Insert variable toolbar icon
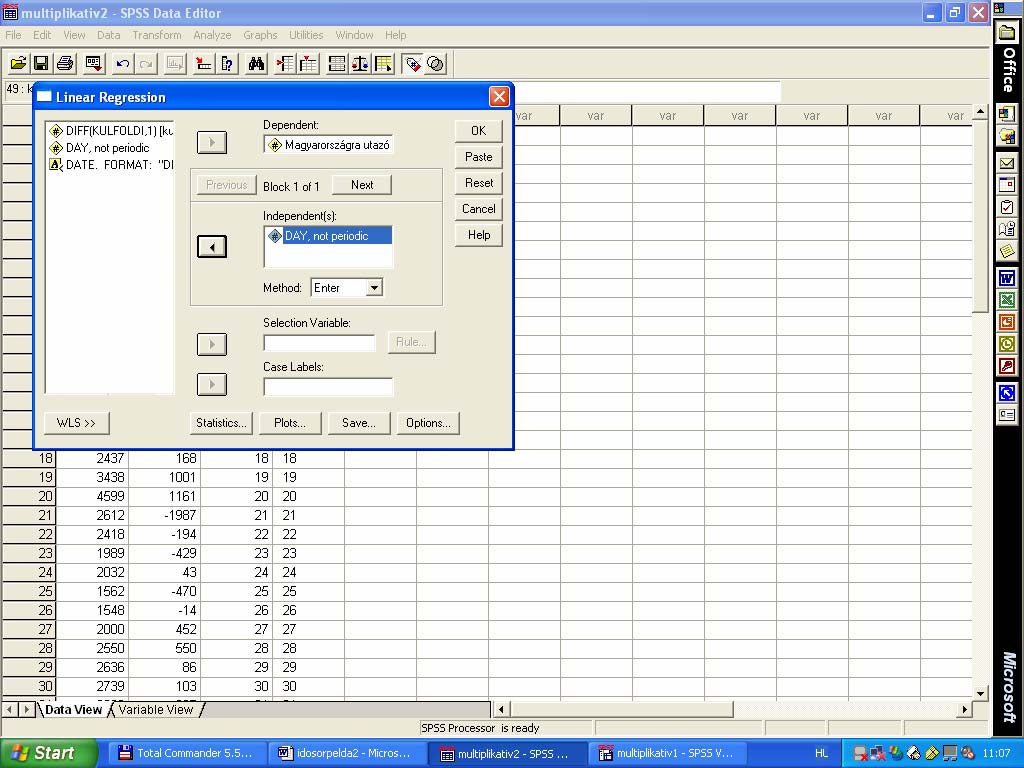Image resolution: width=1024 pixels, height=768 pixels. (308, 63)
